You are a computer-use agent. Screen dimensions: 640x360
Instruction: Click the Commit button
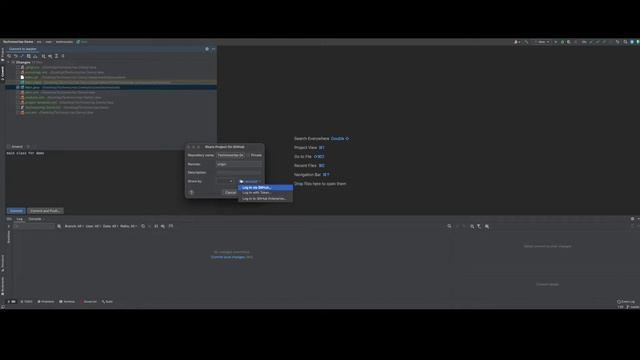(16, 211)
